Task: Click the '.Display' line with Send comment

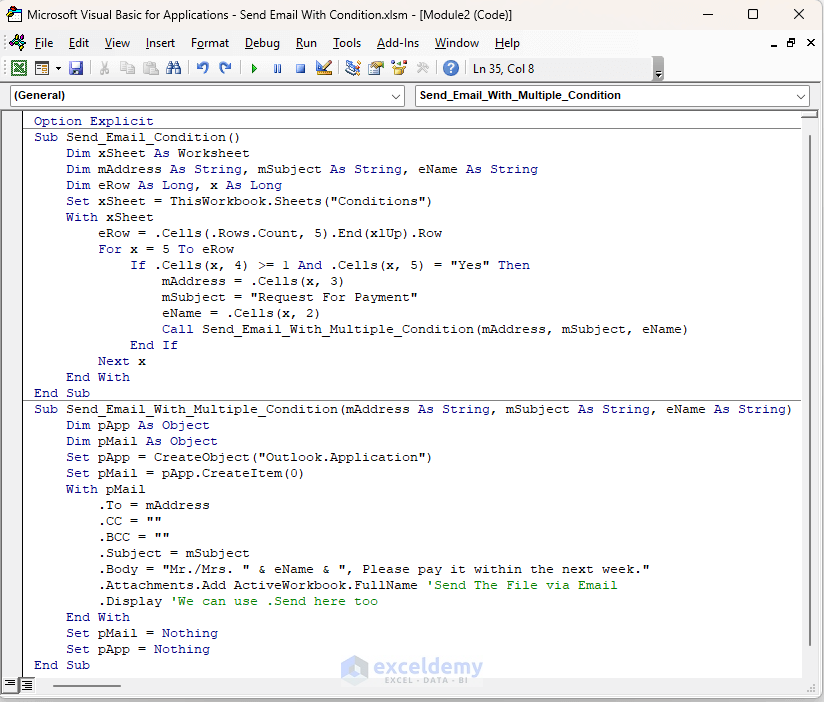Action: tap(238, 602)
